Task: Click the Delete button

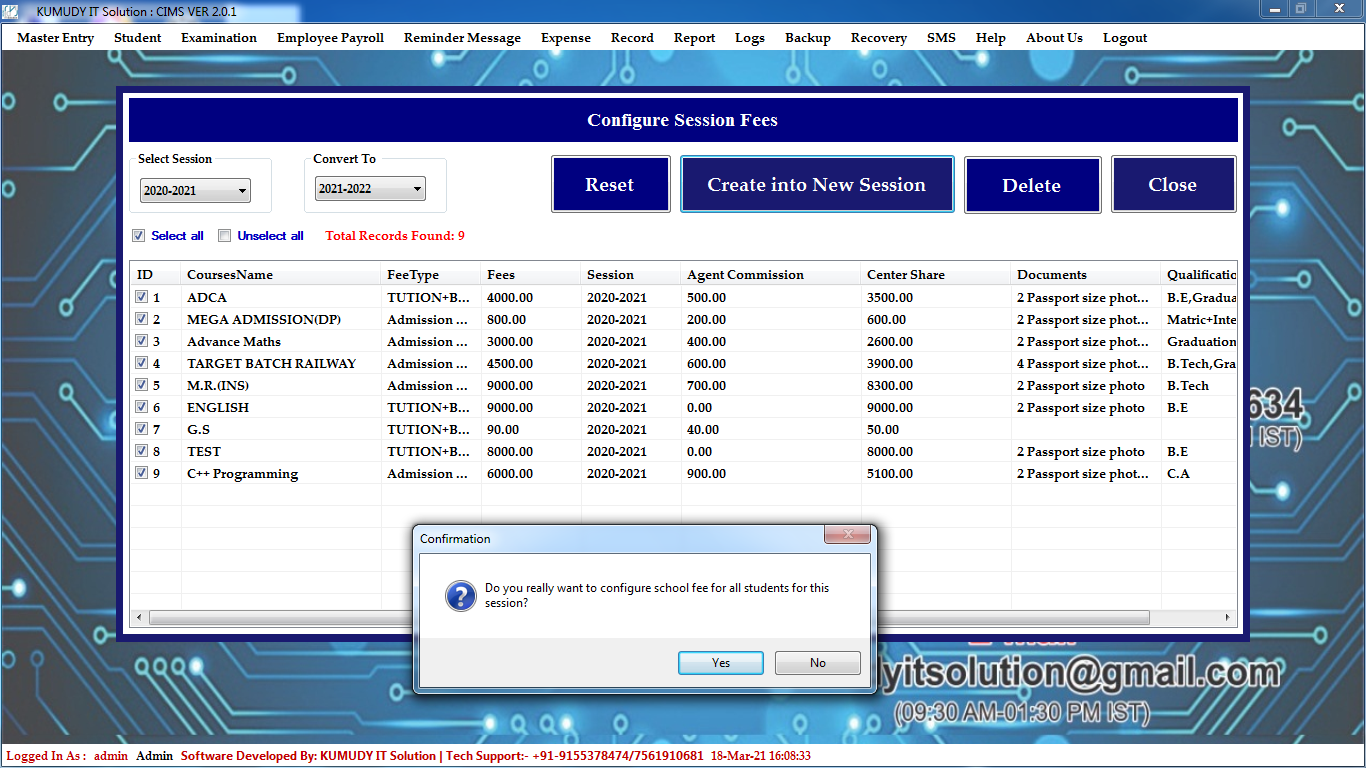Action: 1032,185
